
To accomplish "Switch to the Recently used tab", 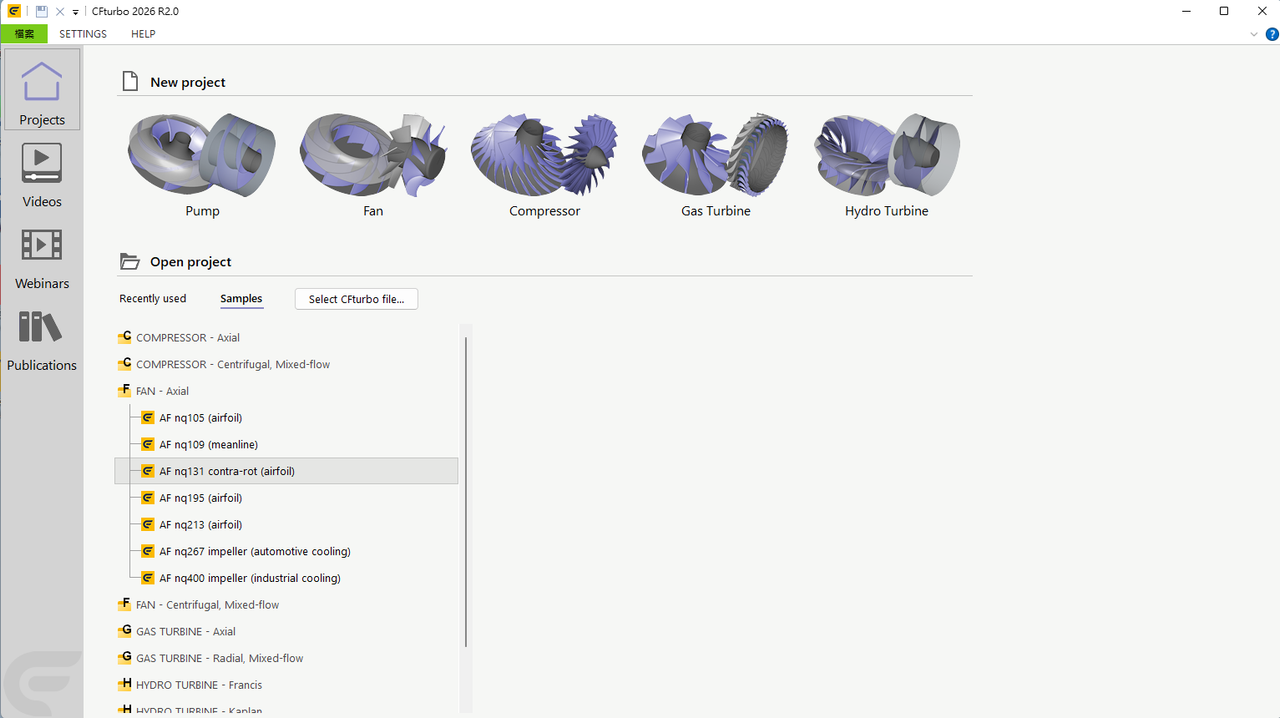I will [153, 299].
